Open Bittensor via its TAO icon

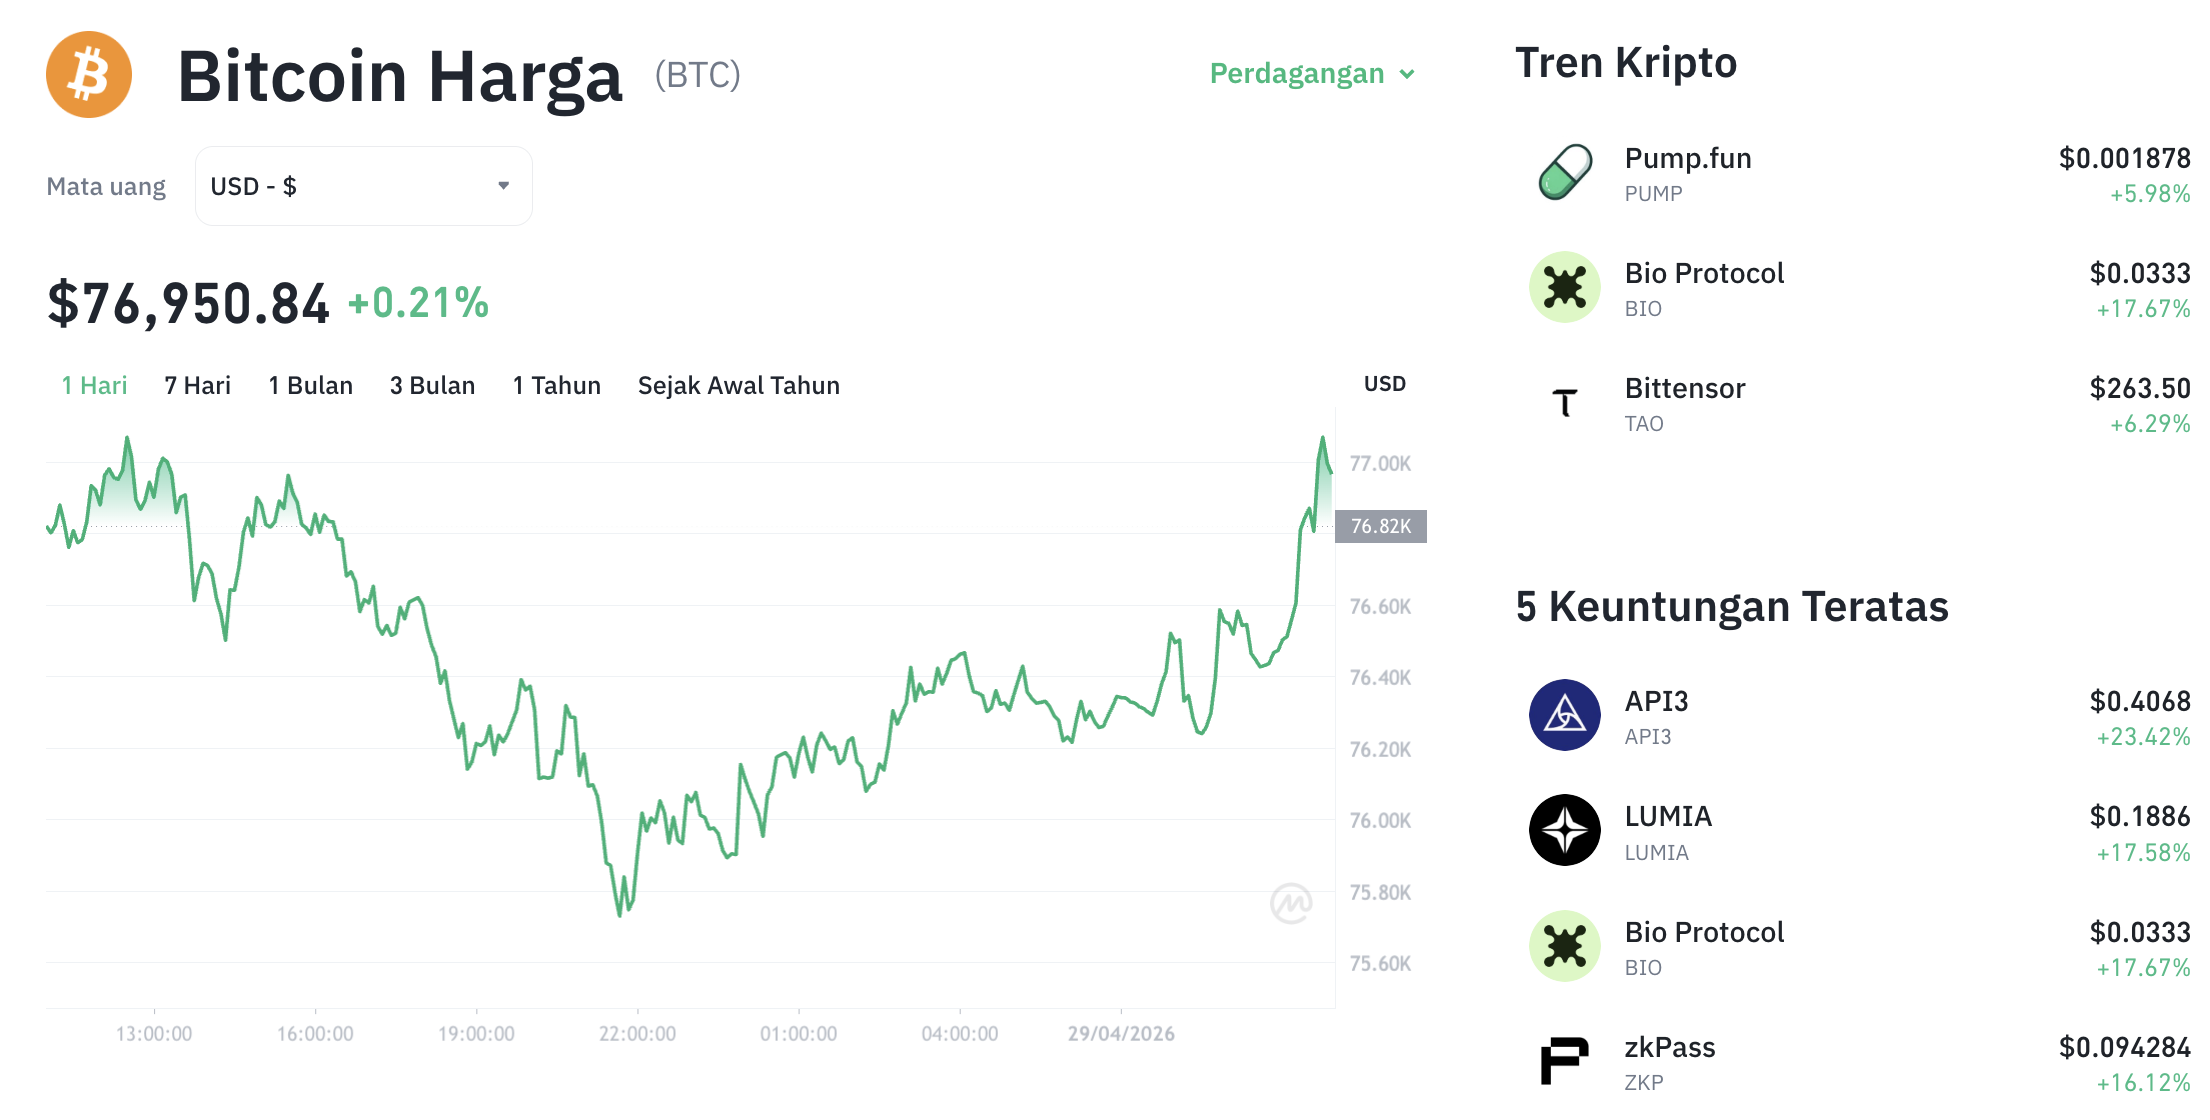tap(1566, 403)
